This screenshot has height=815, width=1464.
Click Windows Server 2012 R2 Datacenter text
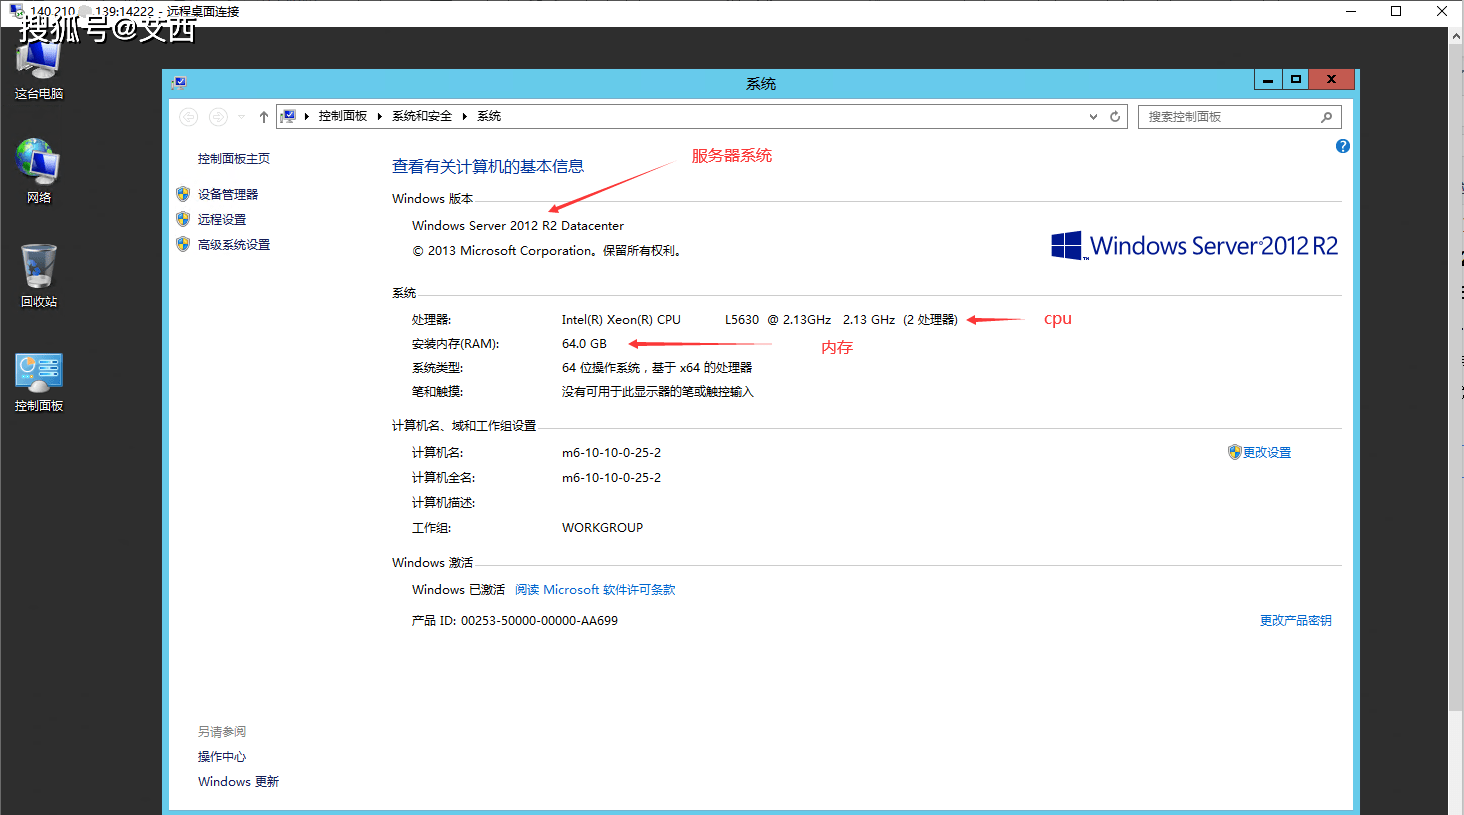pos(518,226)
